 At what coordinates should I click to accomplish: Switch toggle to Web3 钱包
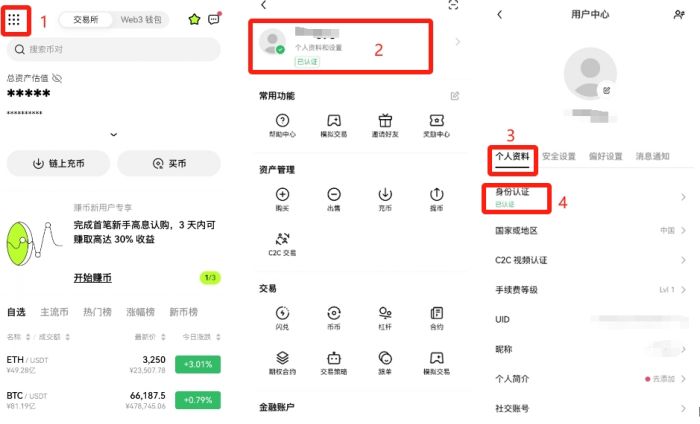point(141,20)
